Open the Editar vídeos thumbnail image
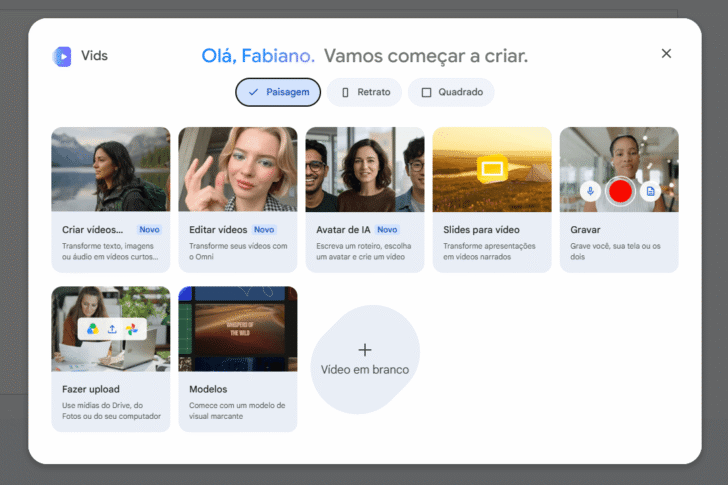728x485 pixels. point(238,169)
